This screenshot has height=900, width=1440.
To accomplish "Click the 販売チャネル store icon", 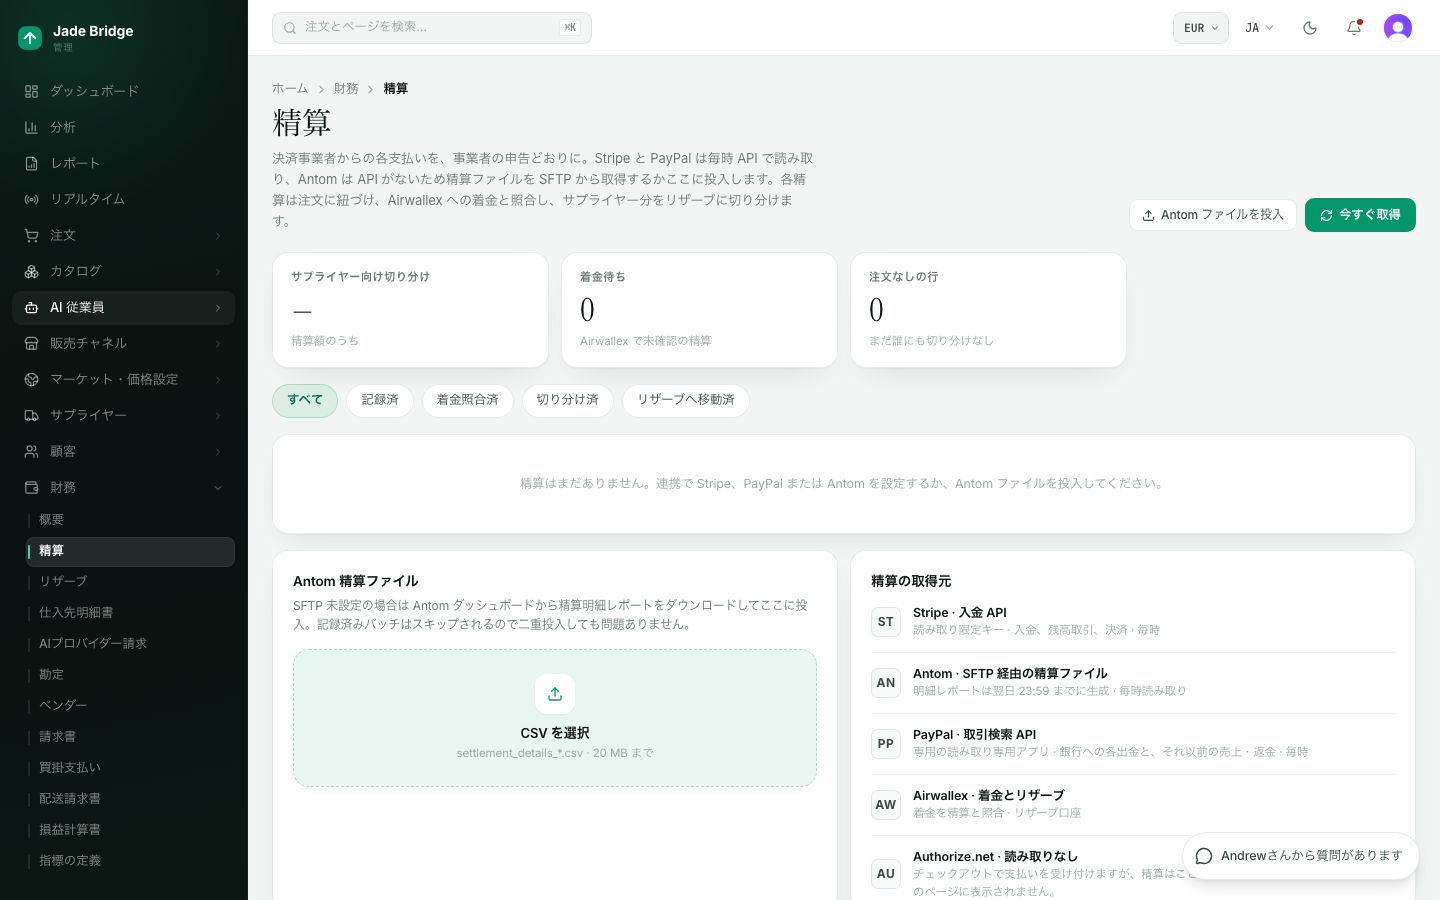I will click(x=31, y=343).
